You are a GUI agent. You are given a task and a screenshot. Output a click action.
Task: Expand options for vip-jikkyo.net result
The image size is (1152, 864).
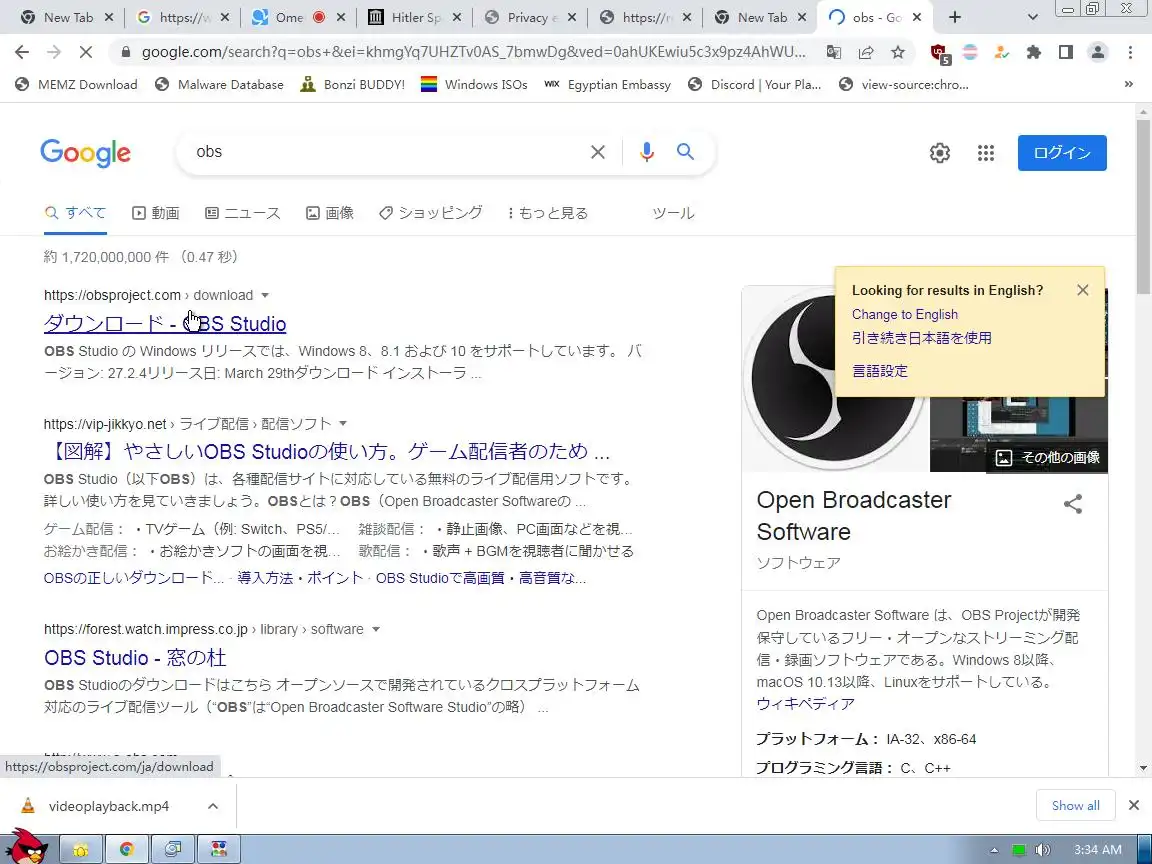(x=343, y=424)
